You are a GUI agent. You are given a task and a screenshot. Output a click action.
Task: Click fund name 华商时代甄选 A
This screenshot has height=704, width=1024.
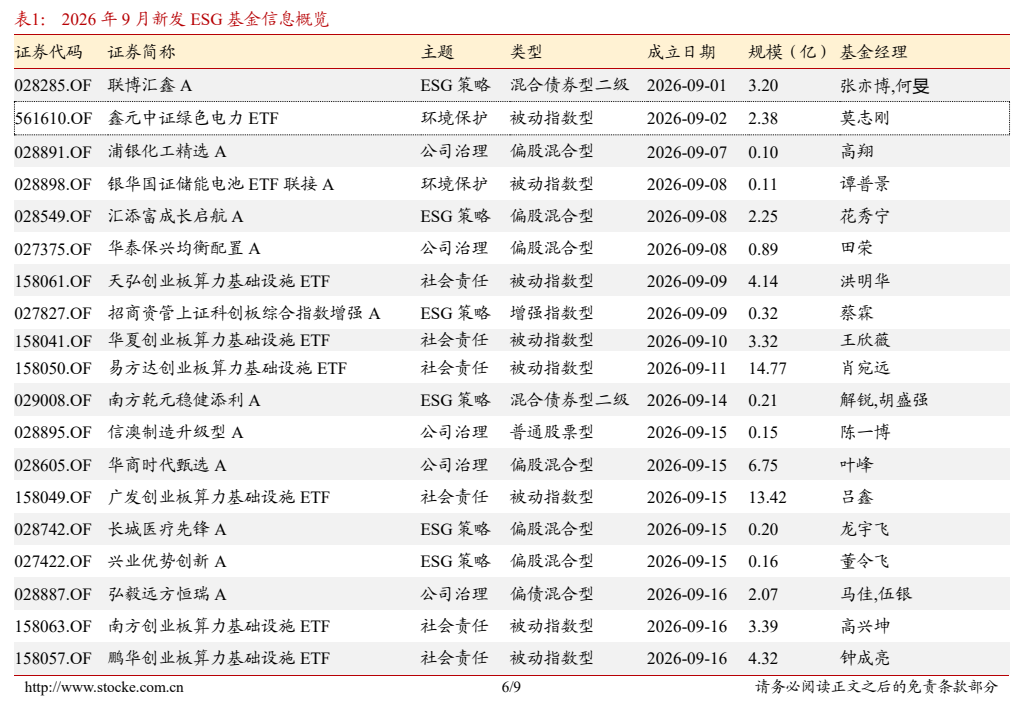[x=167, y=465]
